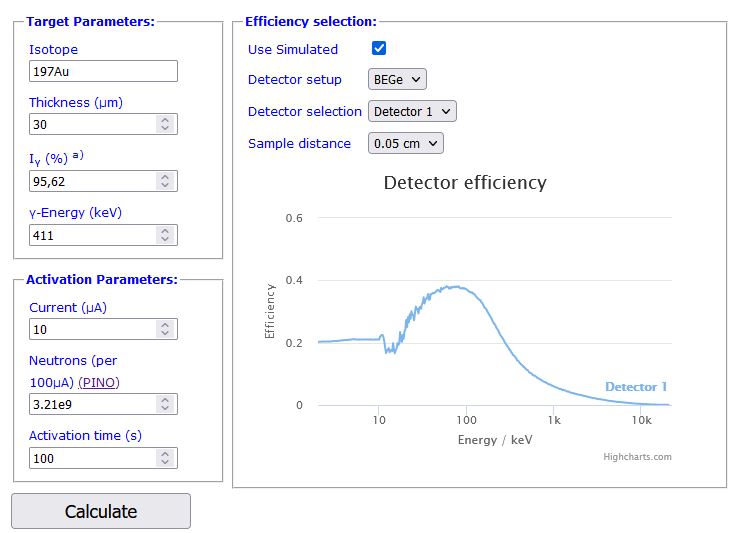This screenshot has width=741, height=533.
Task: Open the Sample distance dropdown
Action: tap(405, 143)
